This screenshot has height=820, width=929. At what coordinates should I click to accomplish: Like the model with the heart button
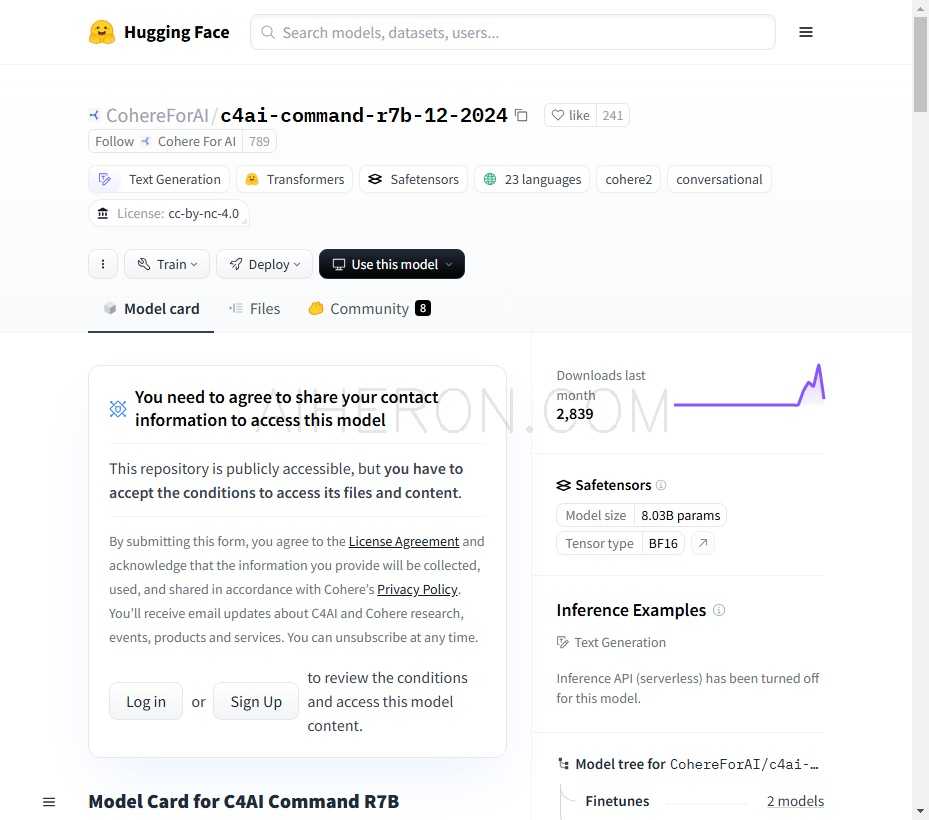point(571,115)
